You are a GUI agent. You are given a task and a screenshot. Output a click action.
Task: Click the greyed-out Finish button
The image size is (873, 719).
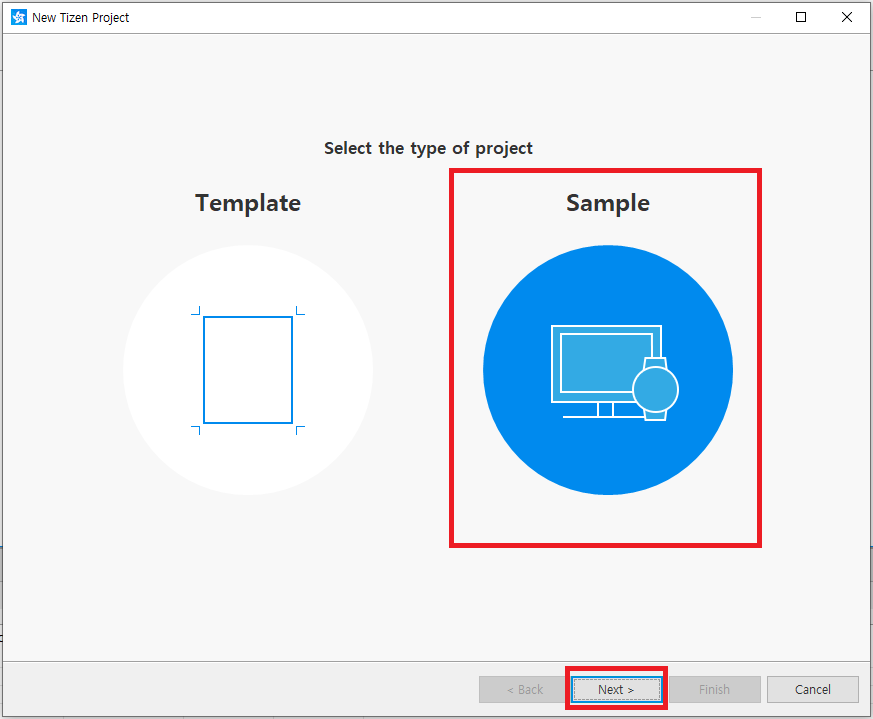(x=714, y=689)
